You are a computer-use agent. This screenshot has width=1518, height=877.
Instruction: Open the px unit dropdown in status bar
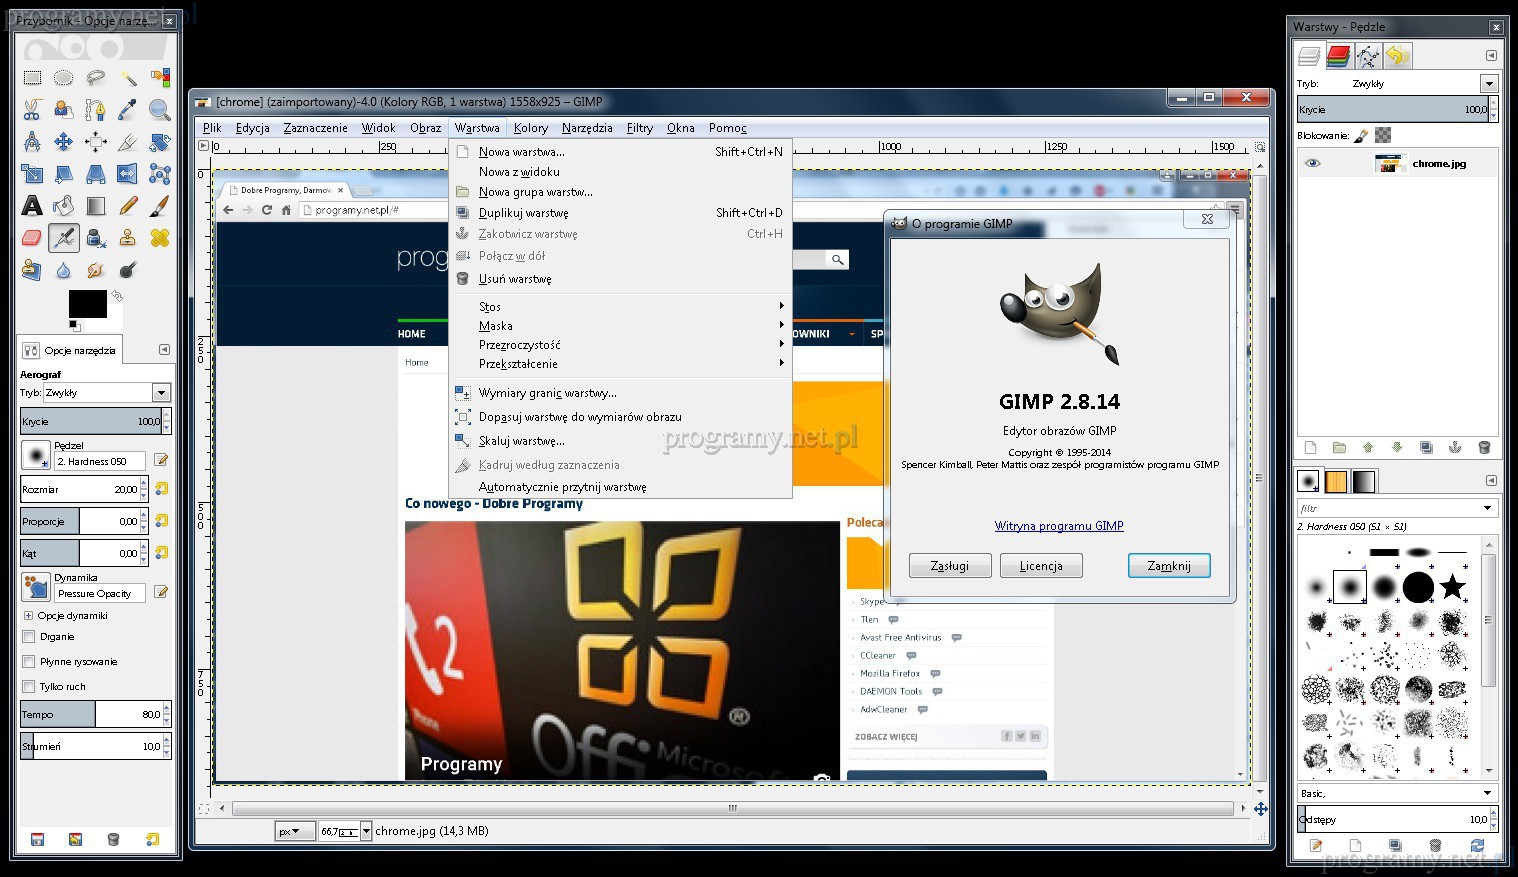point(293,831)
